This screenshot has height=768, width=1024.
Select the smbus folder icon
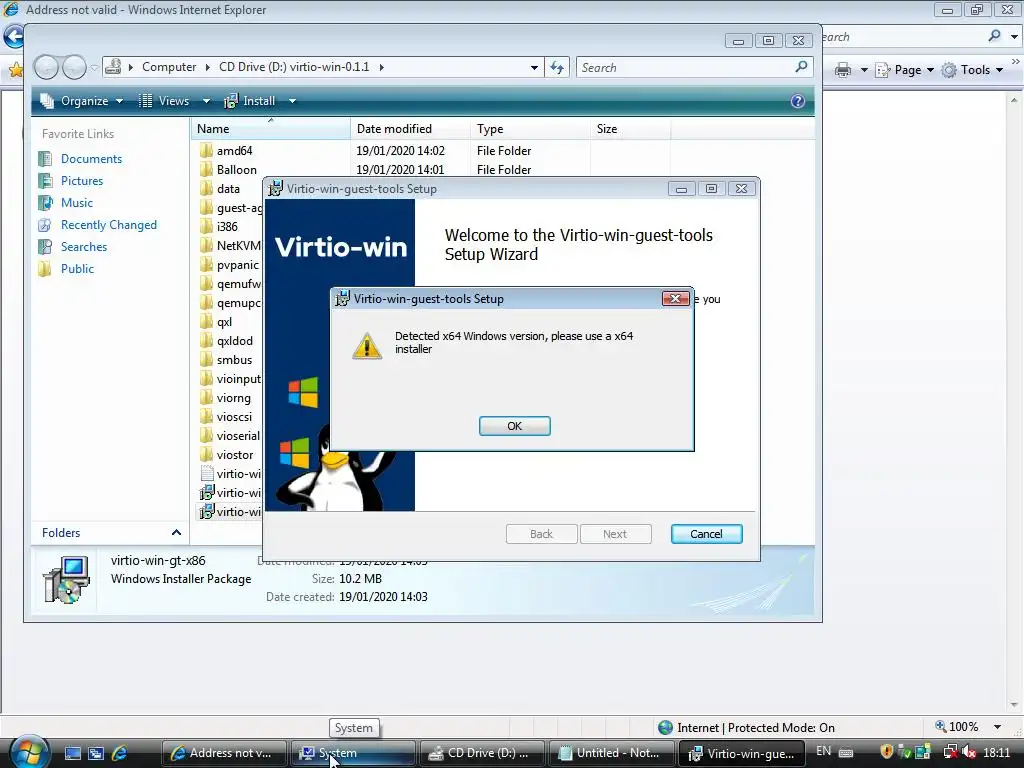click(206, 360)
